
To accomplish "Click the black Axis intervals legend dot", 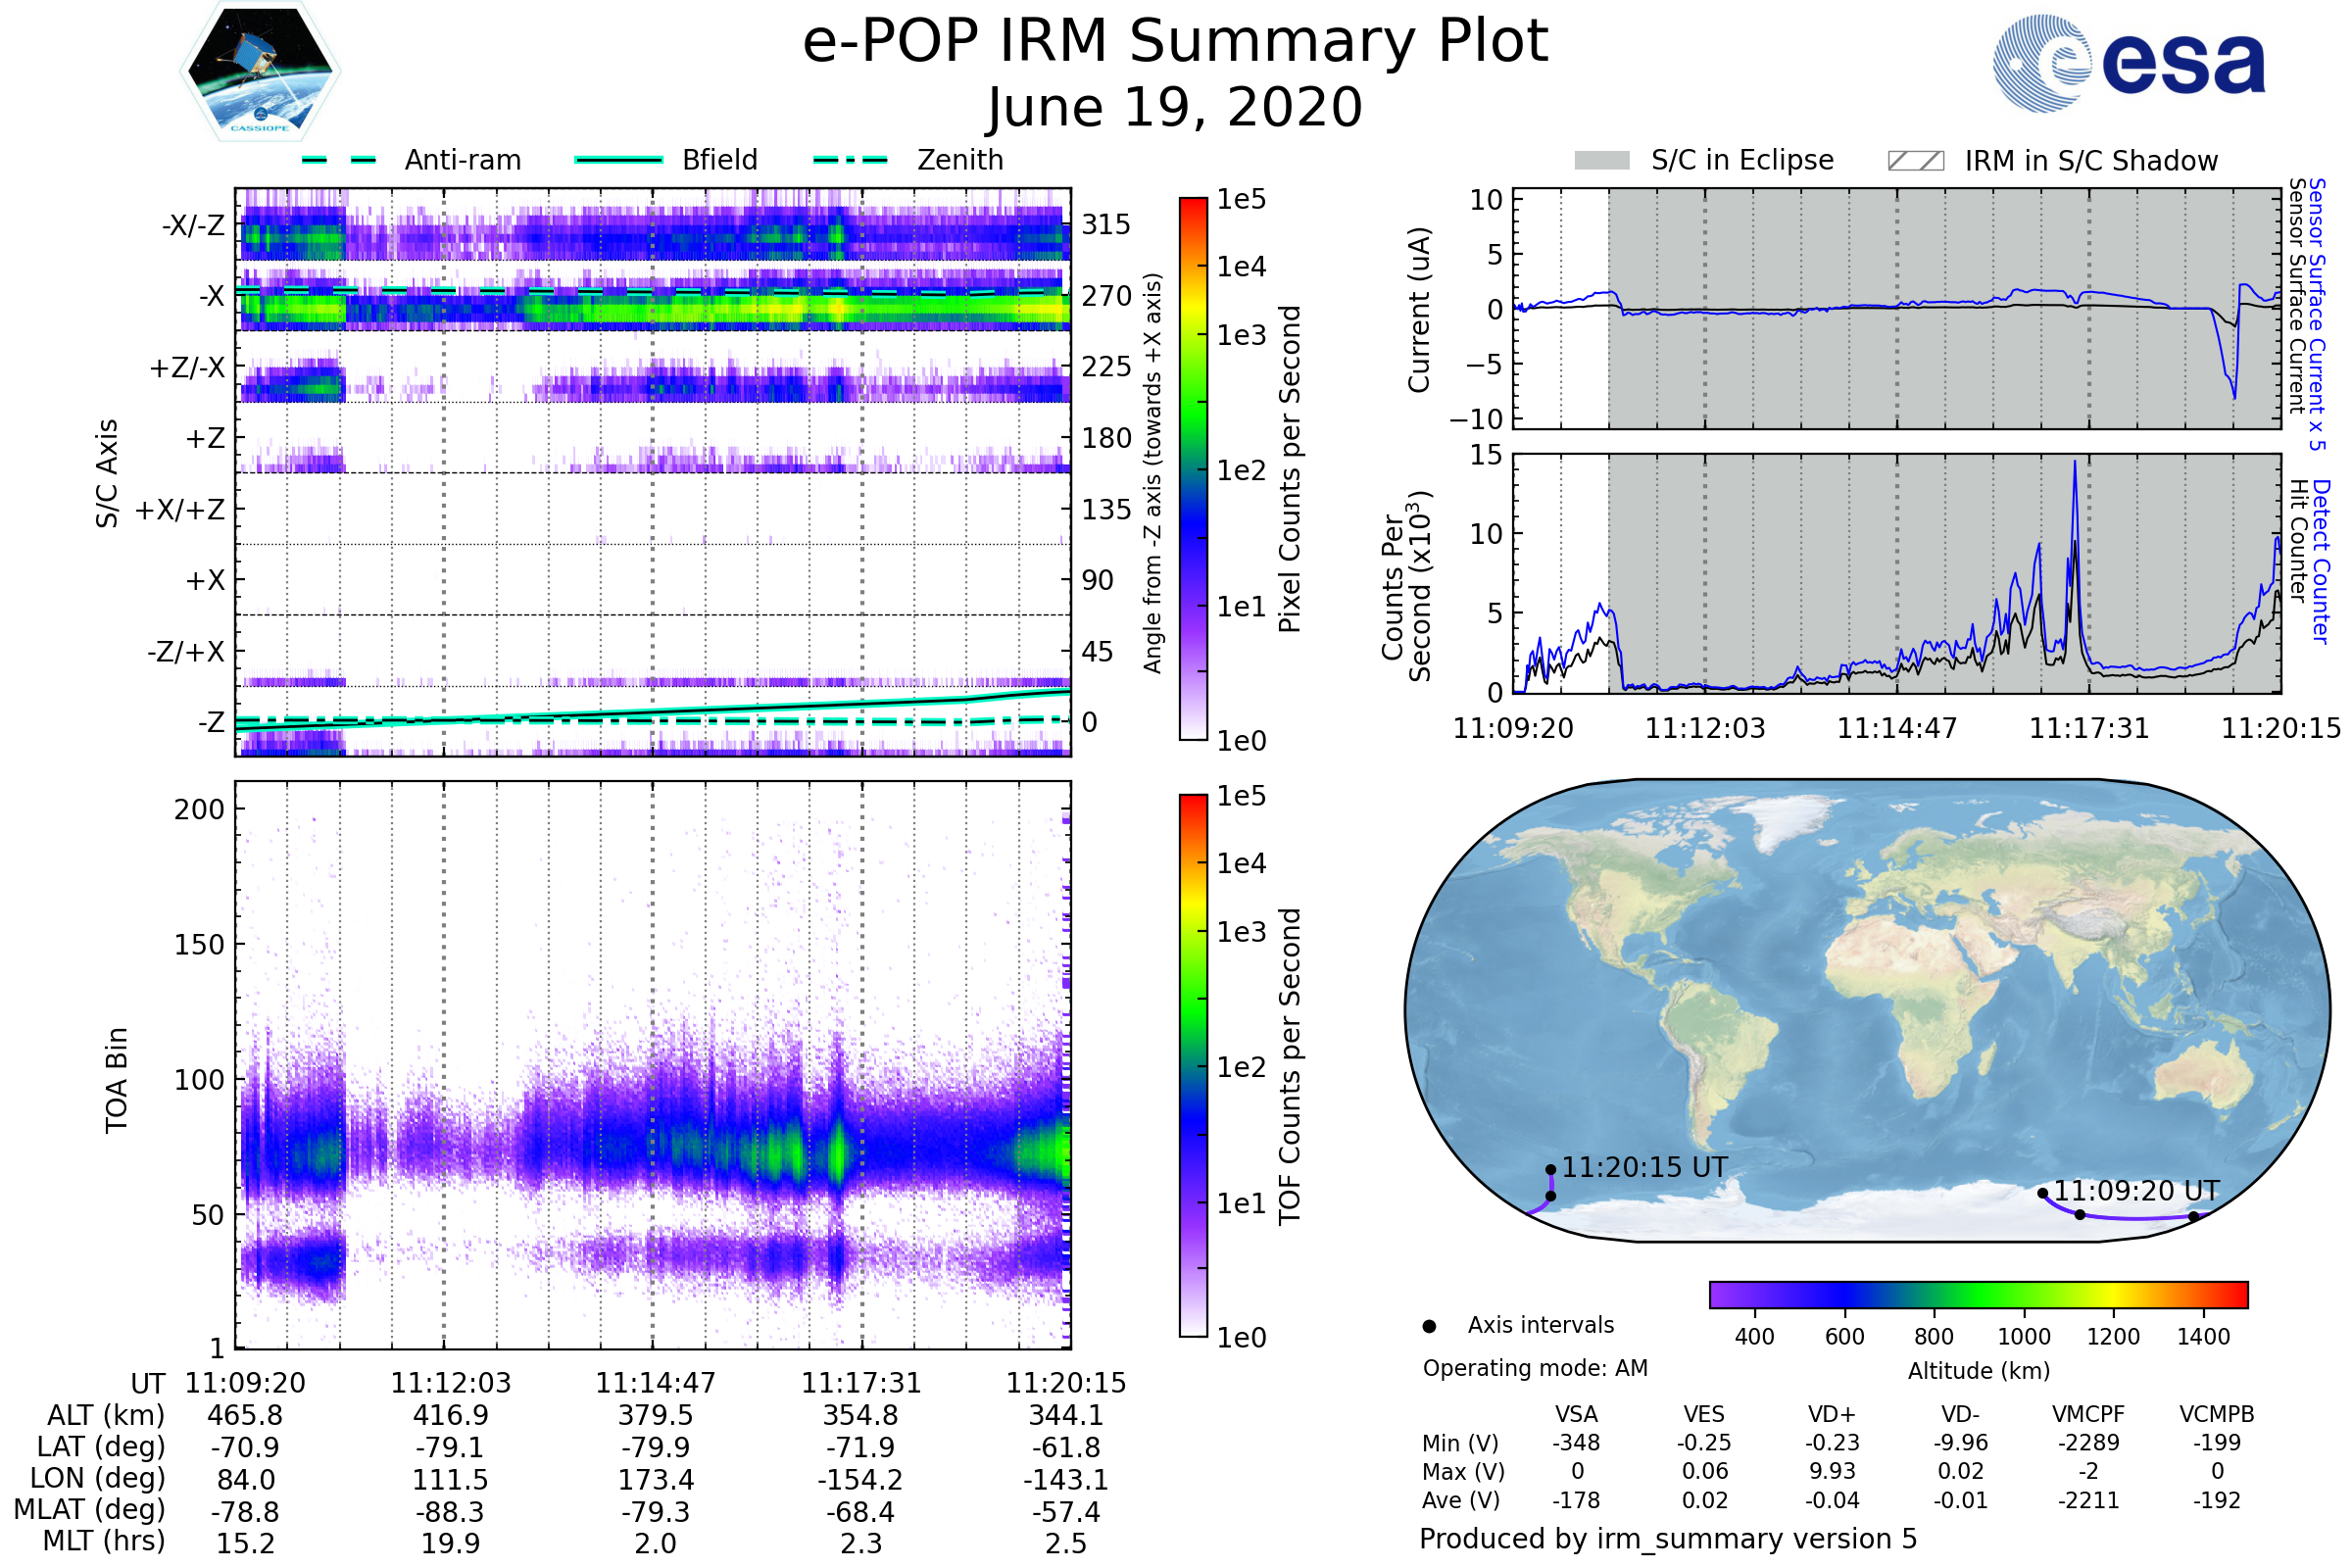I will (1429, 1326).
